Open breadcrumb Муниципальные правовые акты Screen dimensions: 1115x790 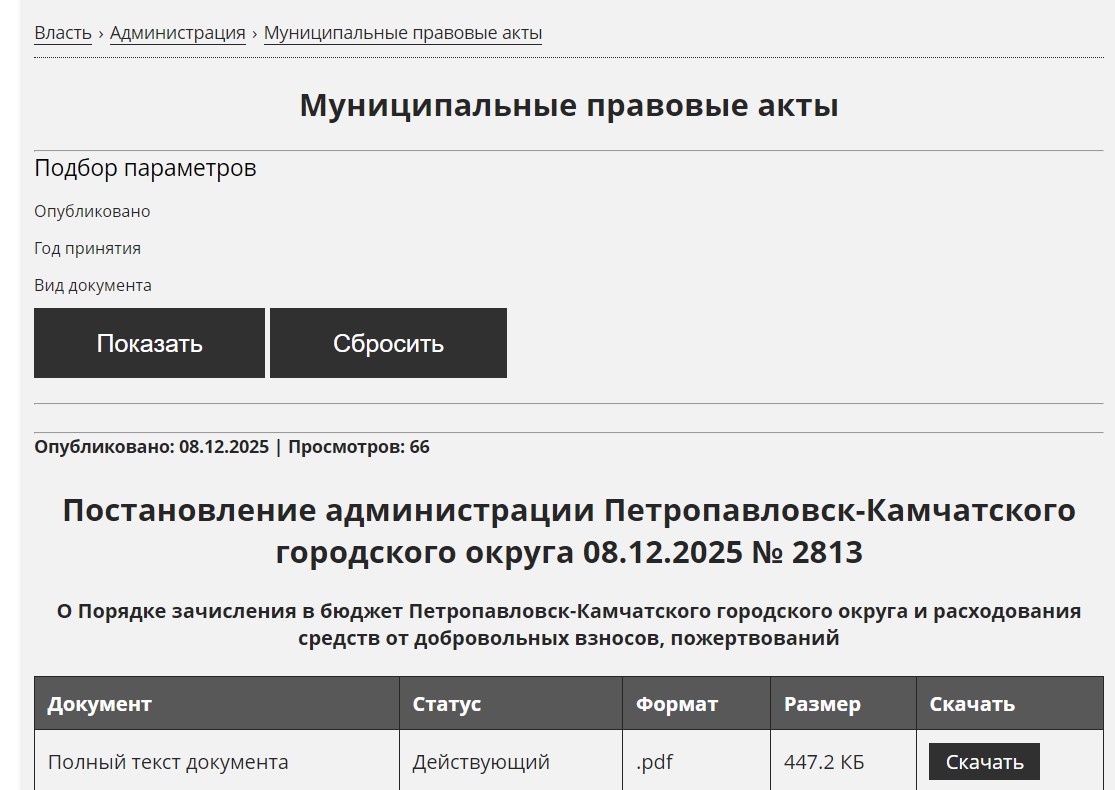tap(402, 33)
